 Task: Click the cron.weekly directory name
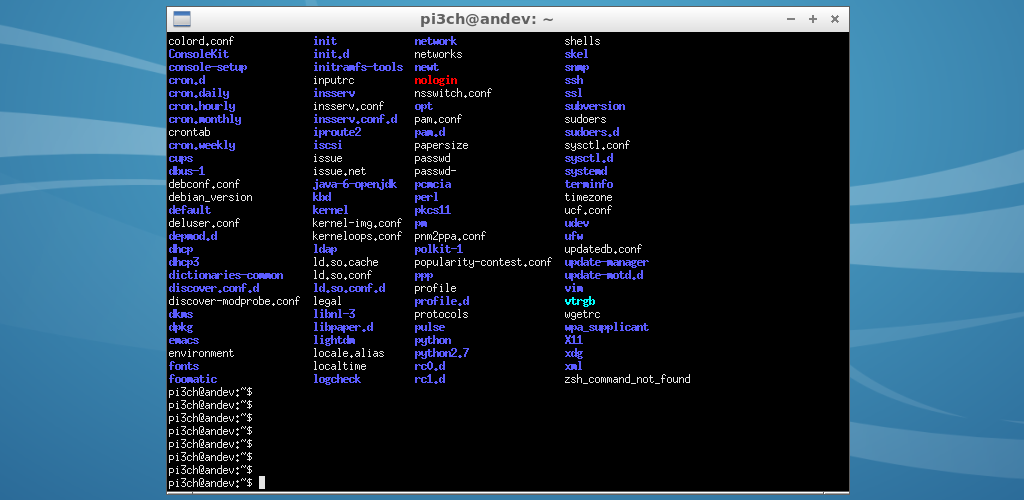[202, 146]
